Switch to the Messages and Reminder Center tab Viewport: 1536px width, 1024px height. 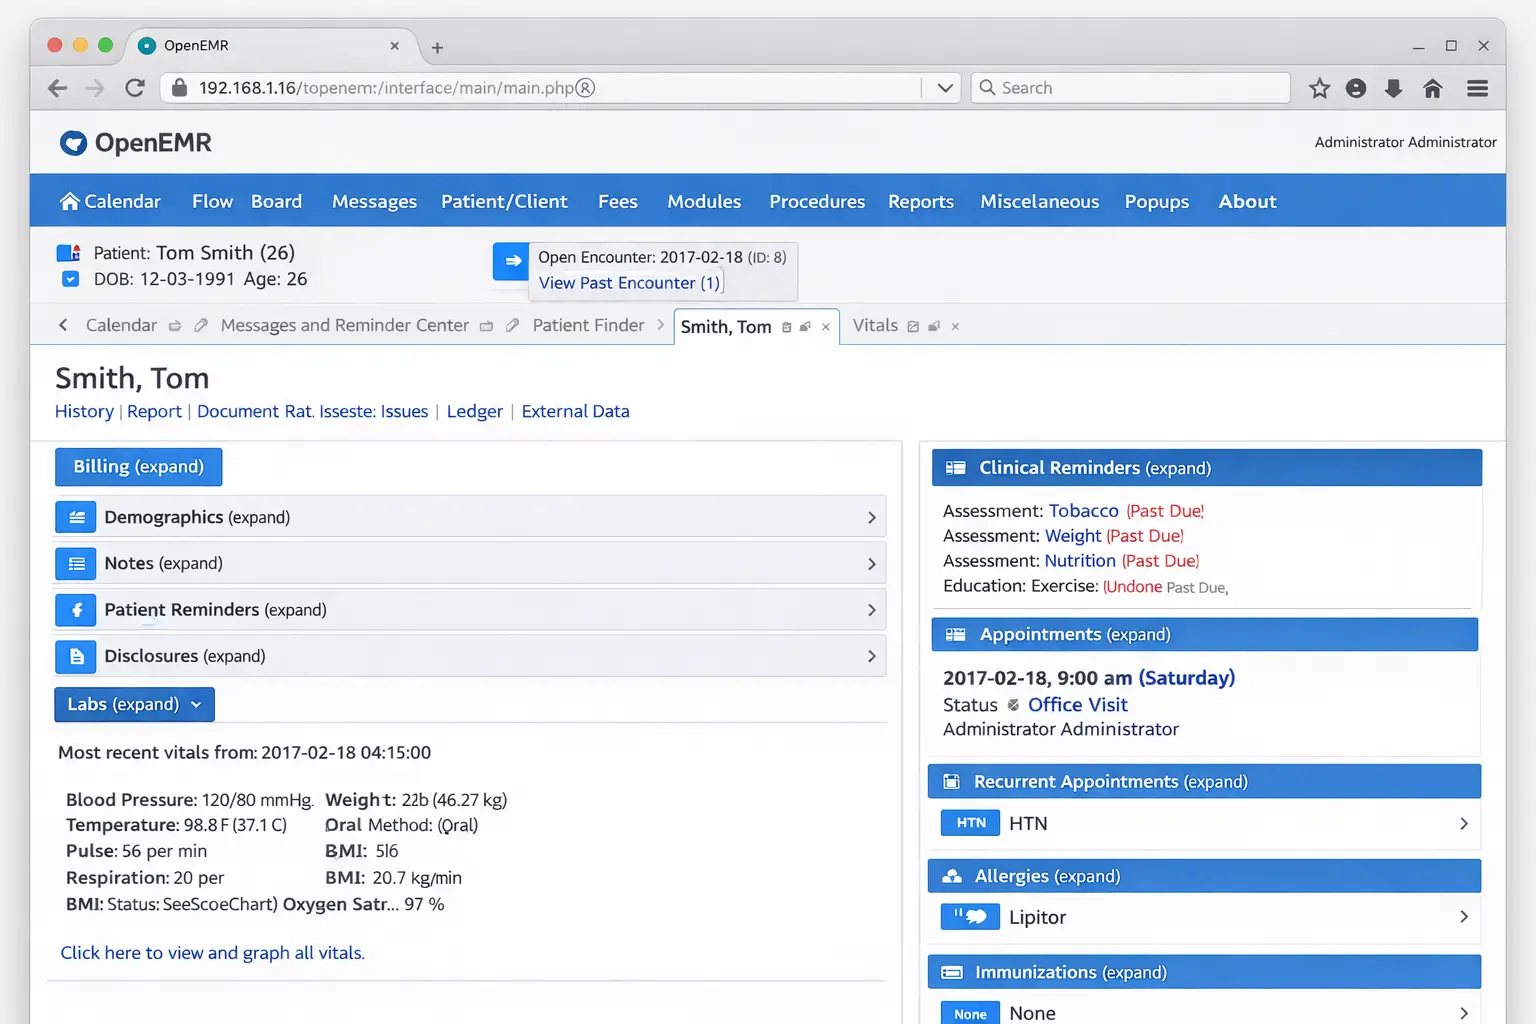tap(345, 325)
